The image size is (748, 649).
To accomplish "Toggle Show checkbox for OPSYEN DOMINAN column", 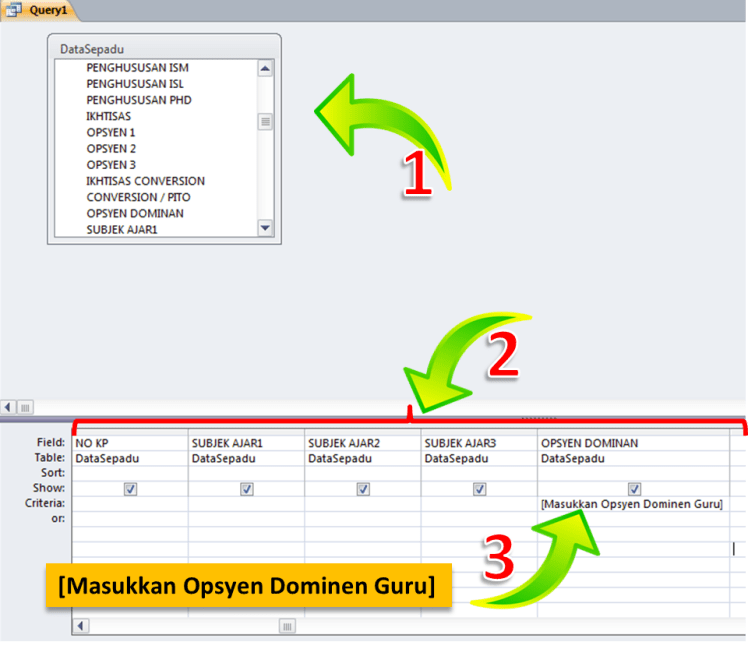I will point(634,489).
